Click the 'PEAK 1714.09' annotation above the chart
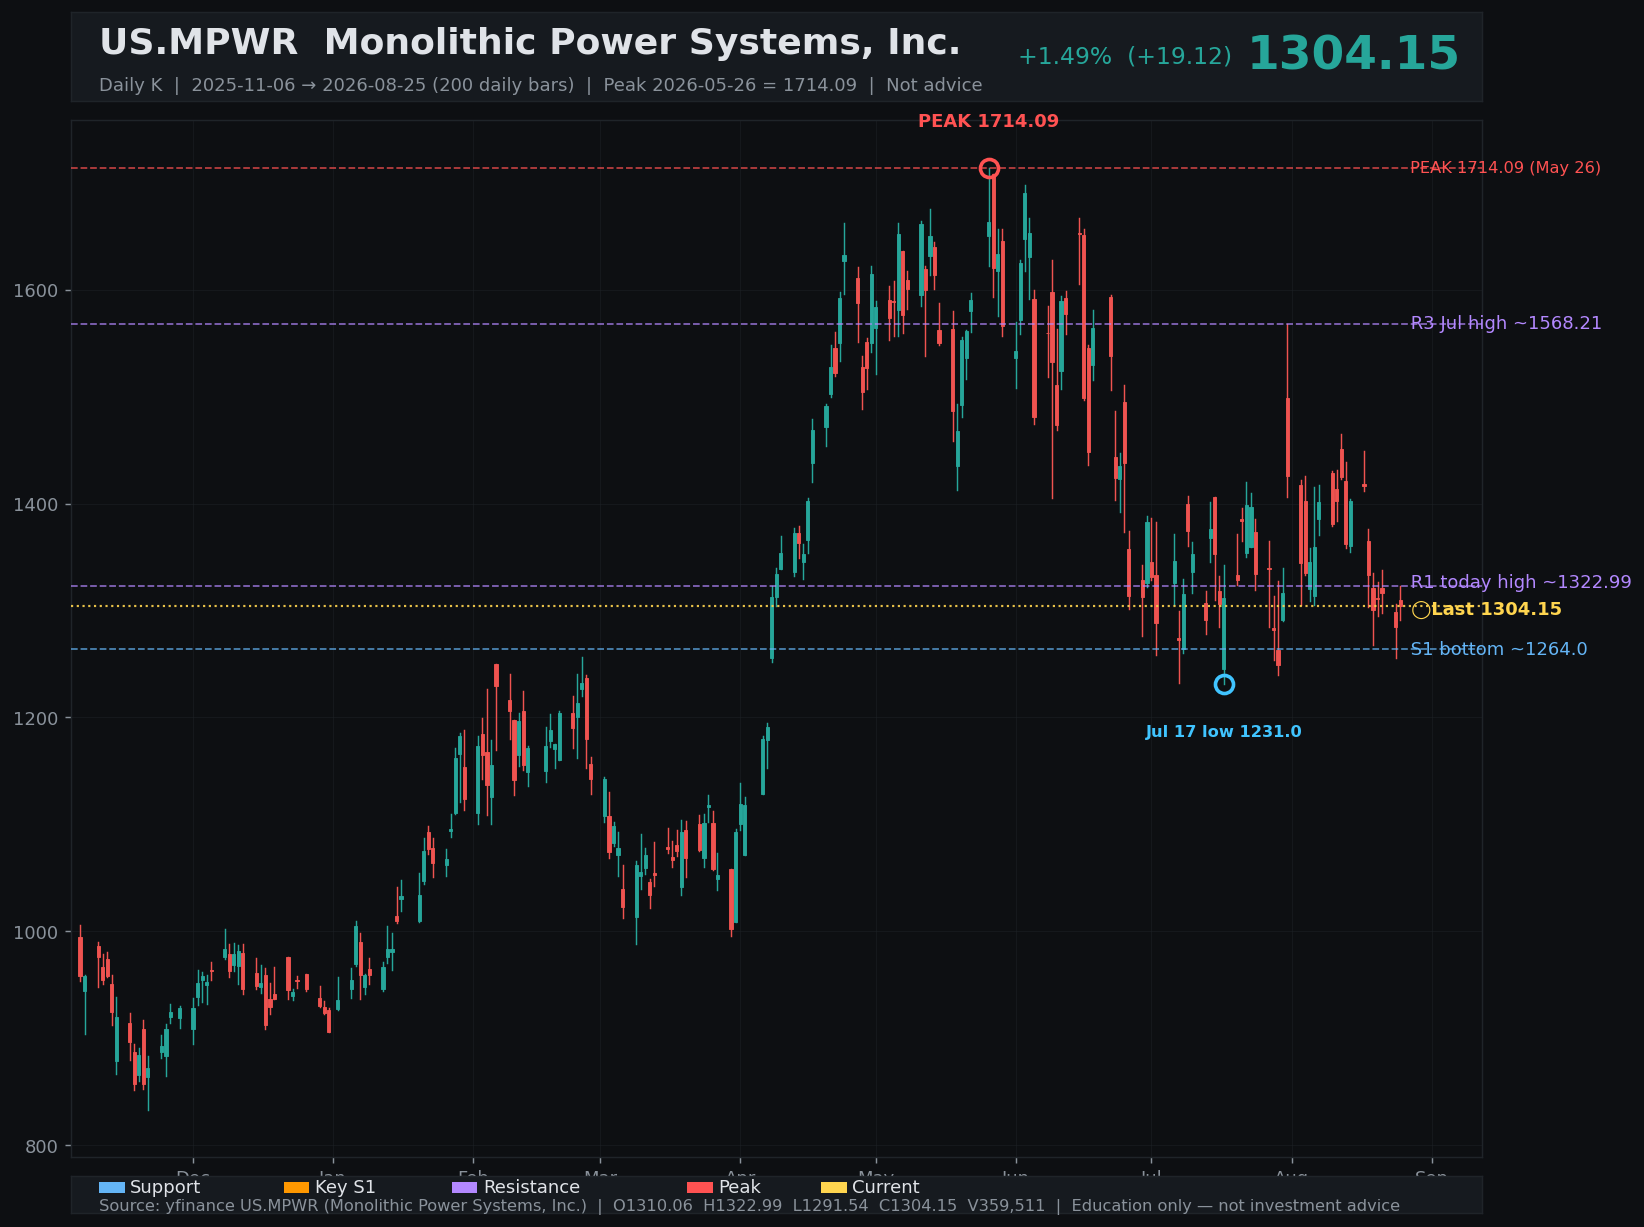This screenshot has width=1644, height=1227. (988, 121)
